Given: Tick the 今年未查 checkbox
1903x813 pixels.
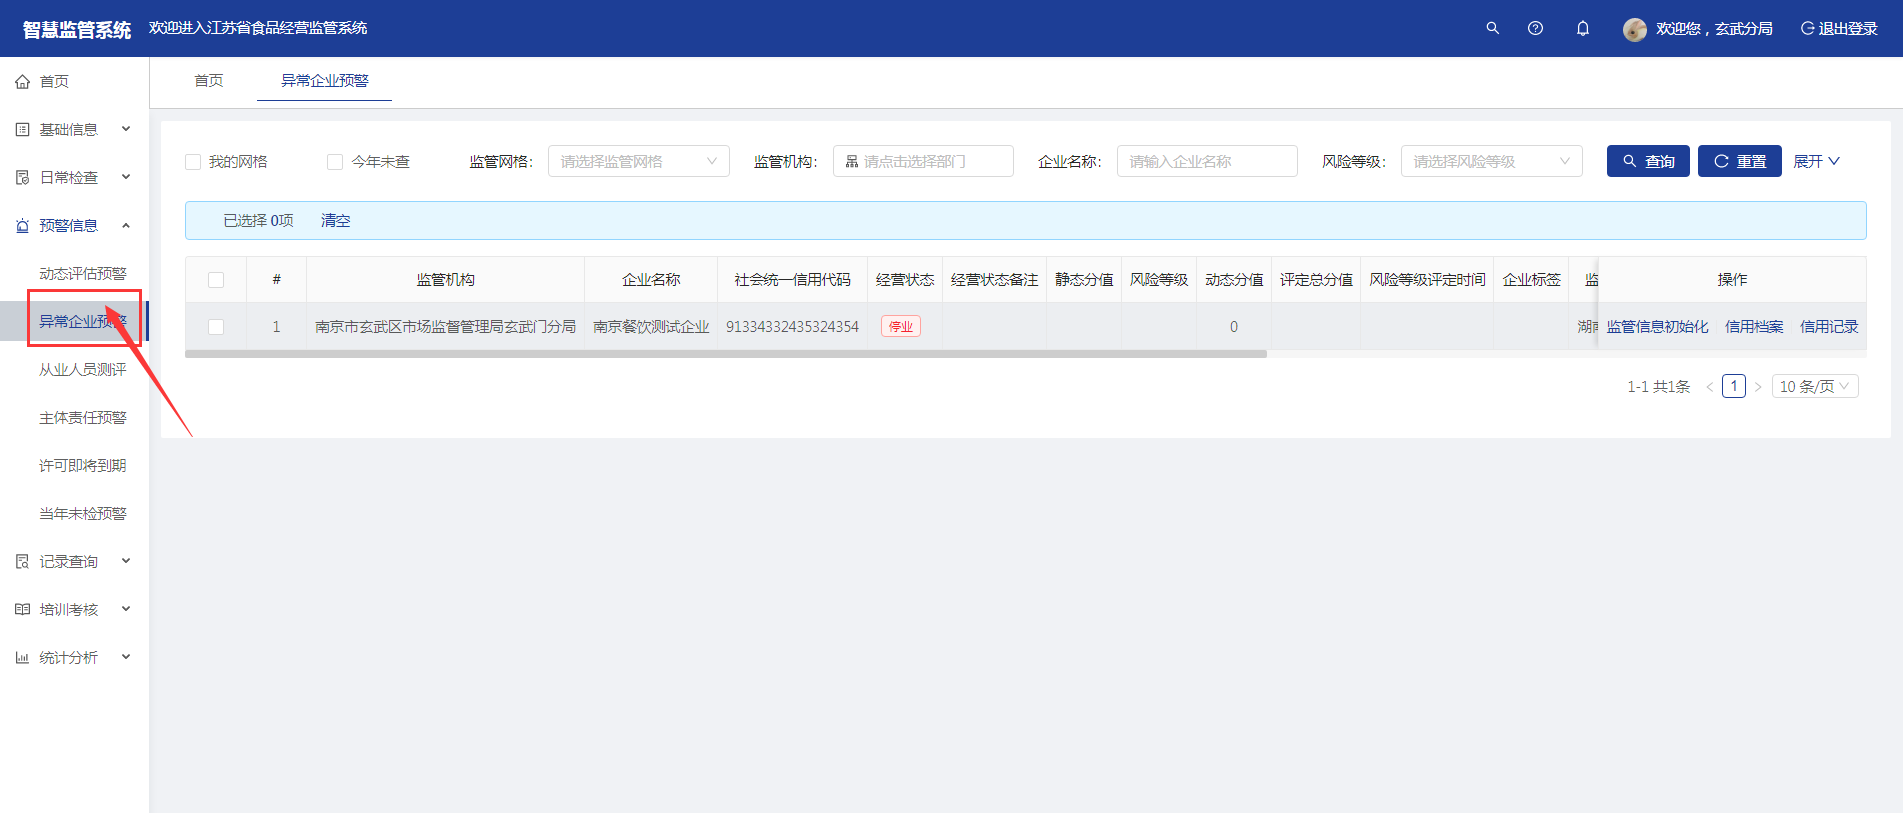Looking at the screenshot, I should click(x=335, y=162).
